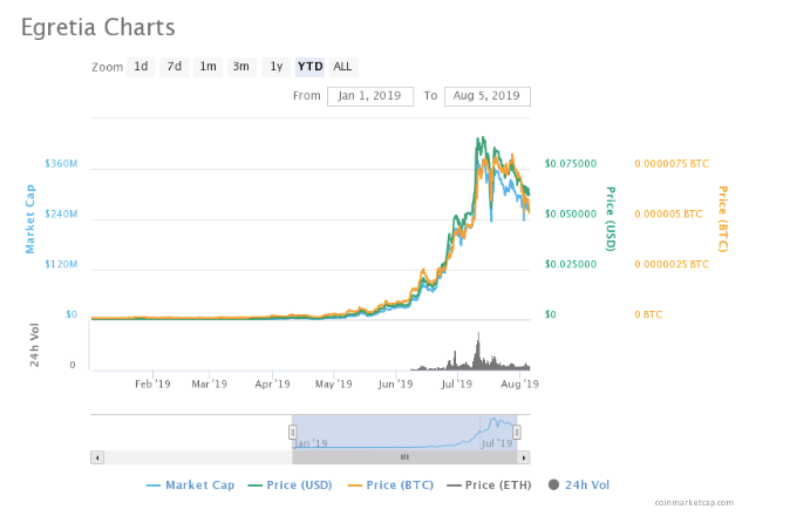Edit the From date field Jan 1, 2019
Image resolution: width=790 pixels, height=523 pixels.
point(370,96)
